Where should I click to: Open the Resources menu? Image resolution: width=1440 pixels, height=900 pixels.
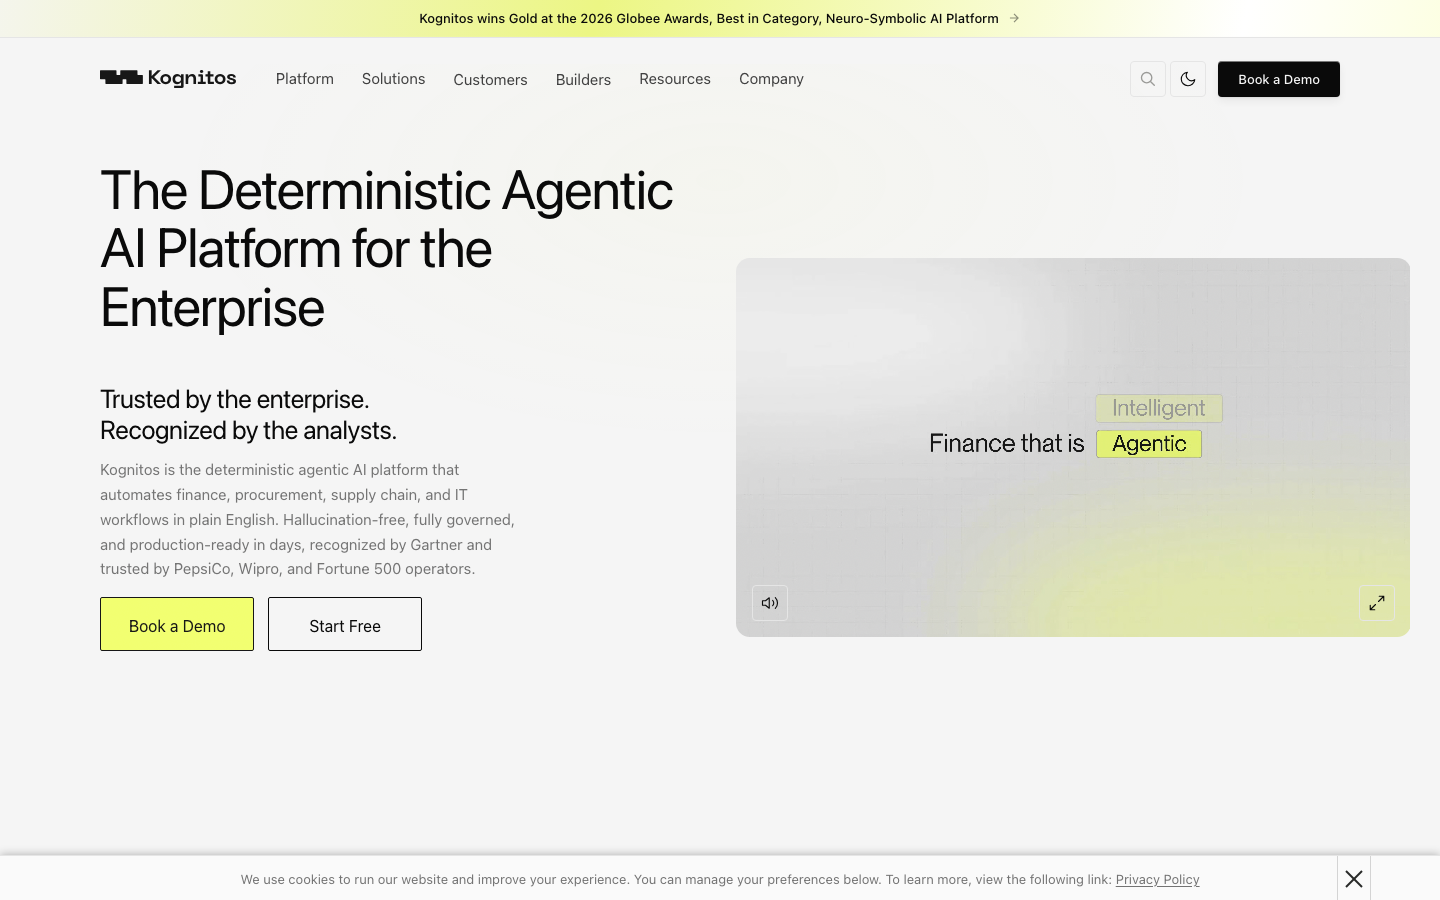[675, 79]
